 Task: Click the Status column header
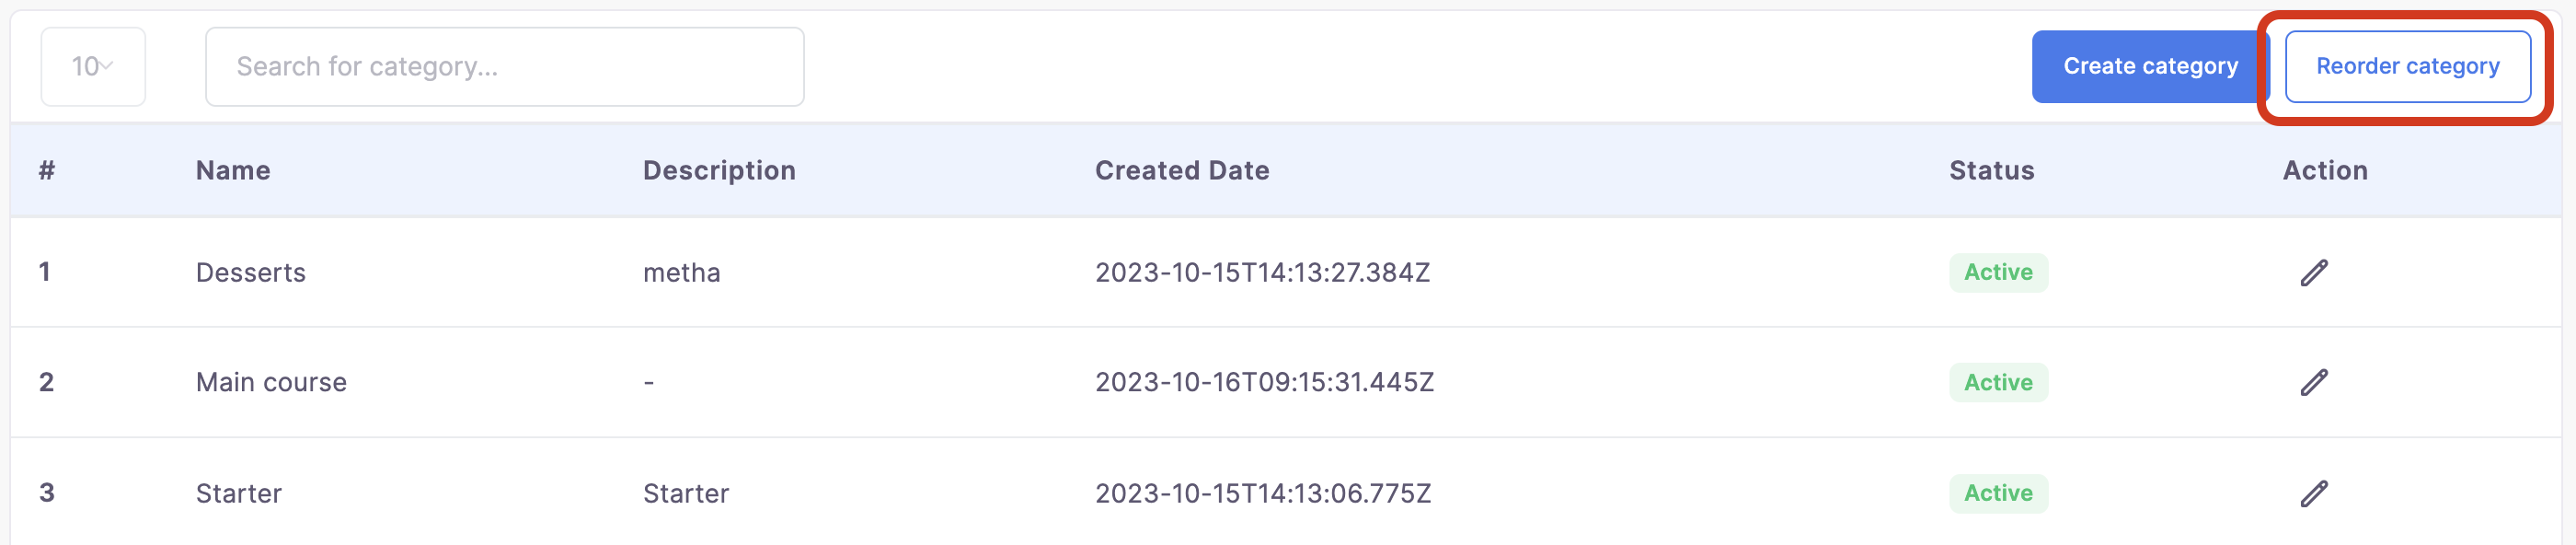1991,171
